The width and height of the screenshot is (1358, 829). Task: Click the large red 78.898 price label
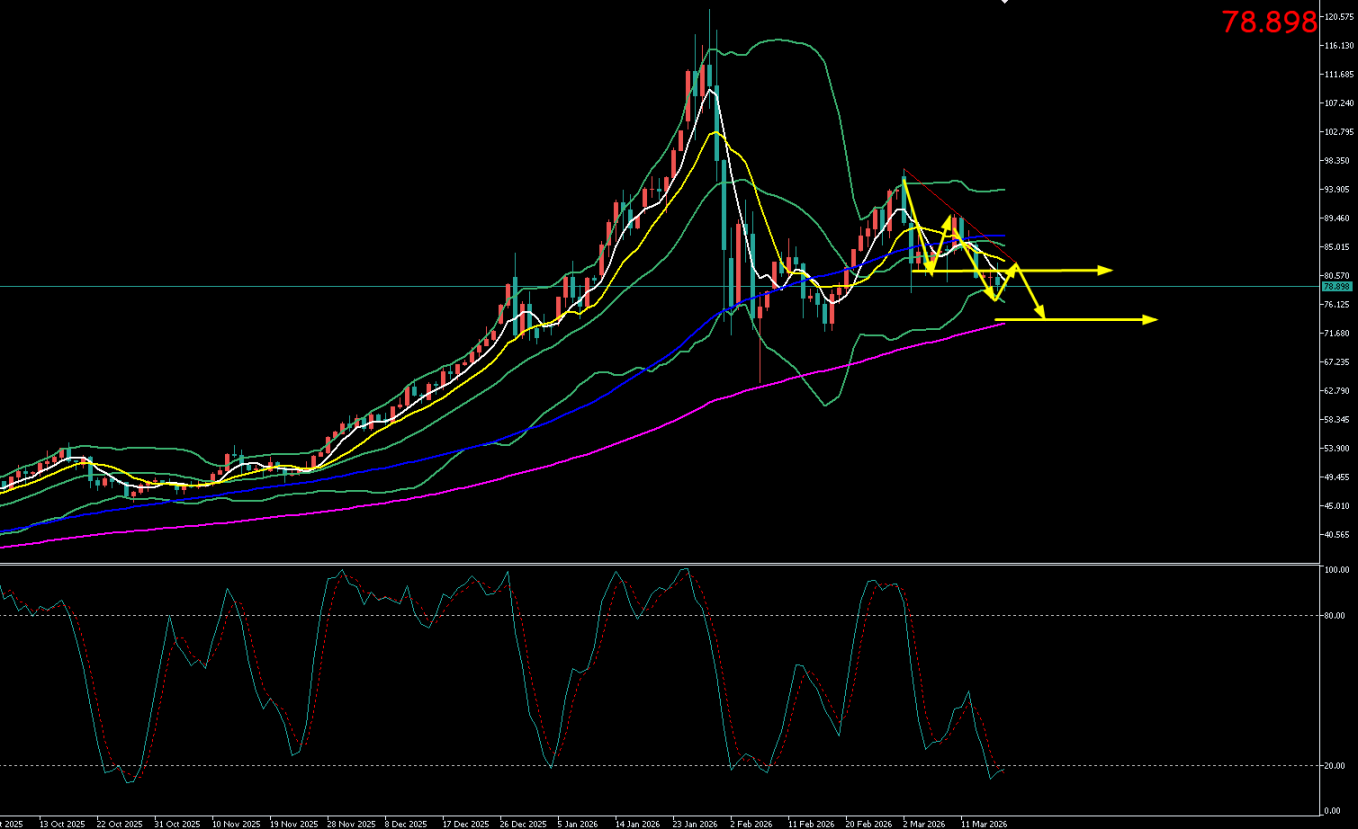click(1269, 22)
